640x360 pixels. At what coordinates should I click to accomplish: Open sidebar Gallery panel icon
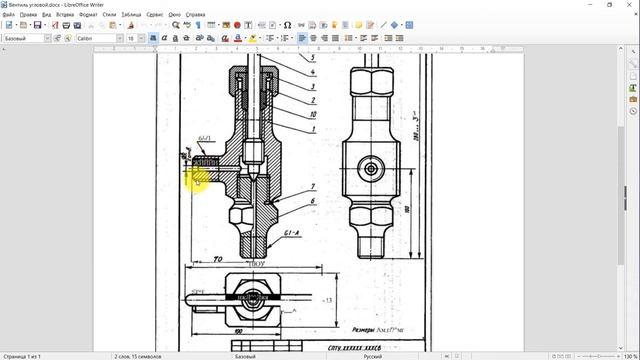633,99
